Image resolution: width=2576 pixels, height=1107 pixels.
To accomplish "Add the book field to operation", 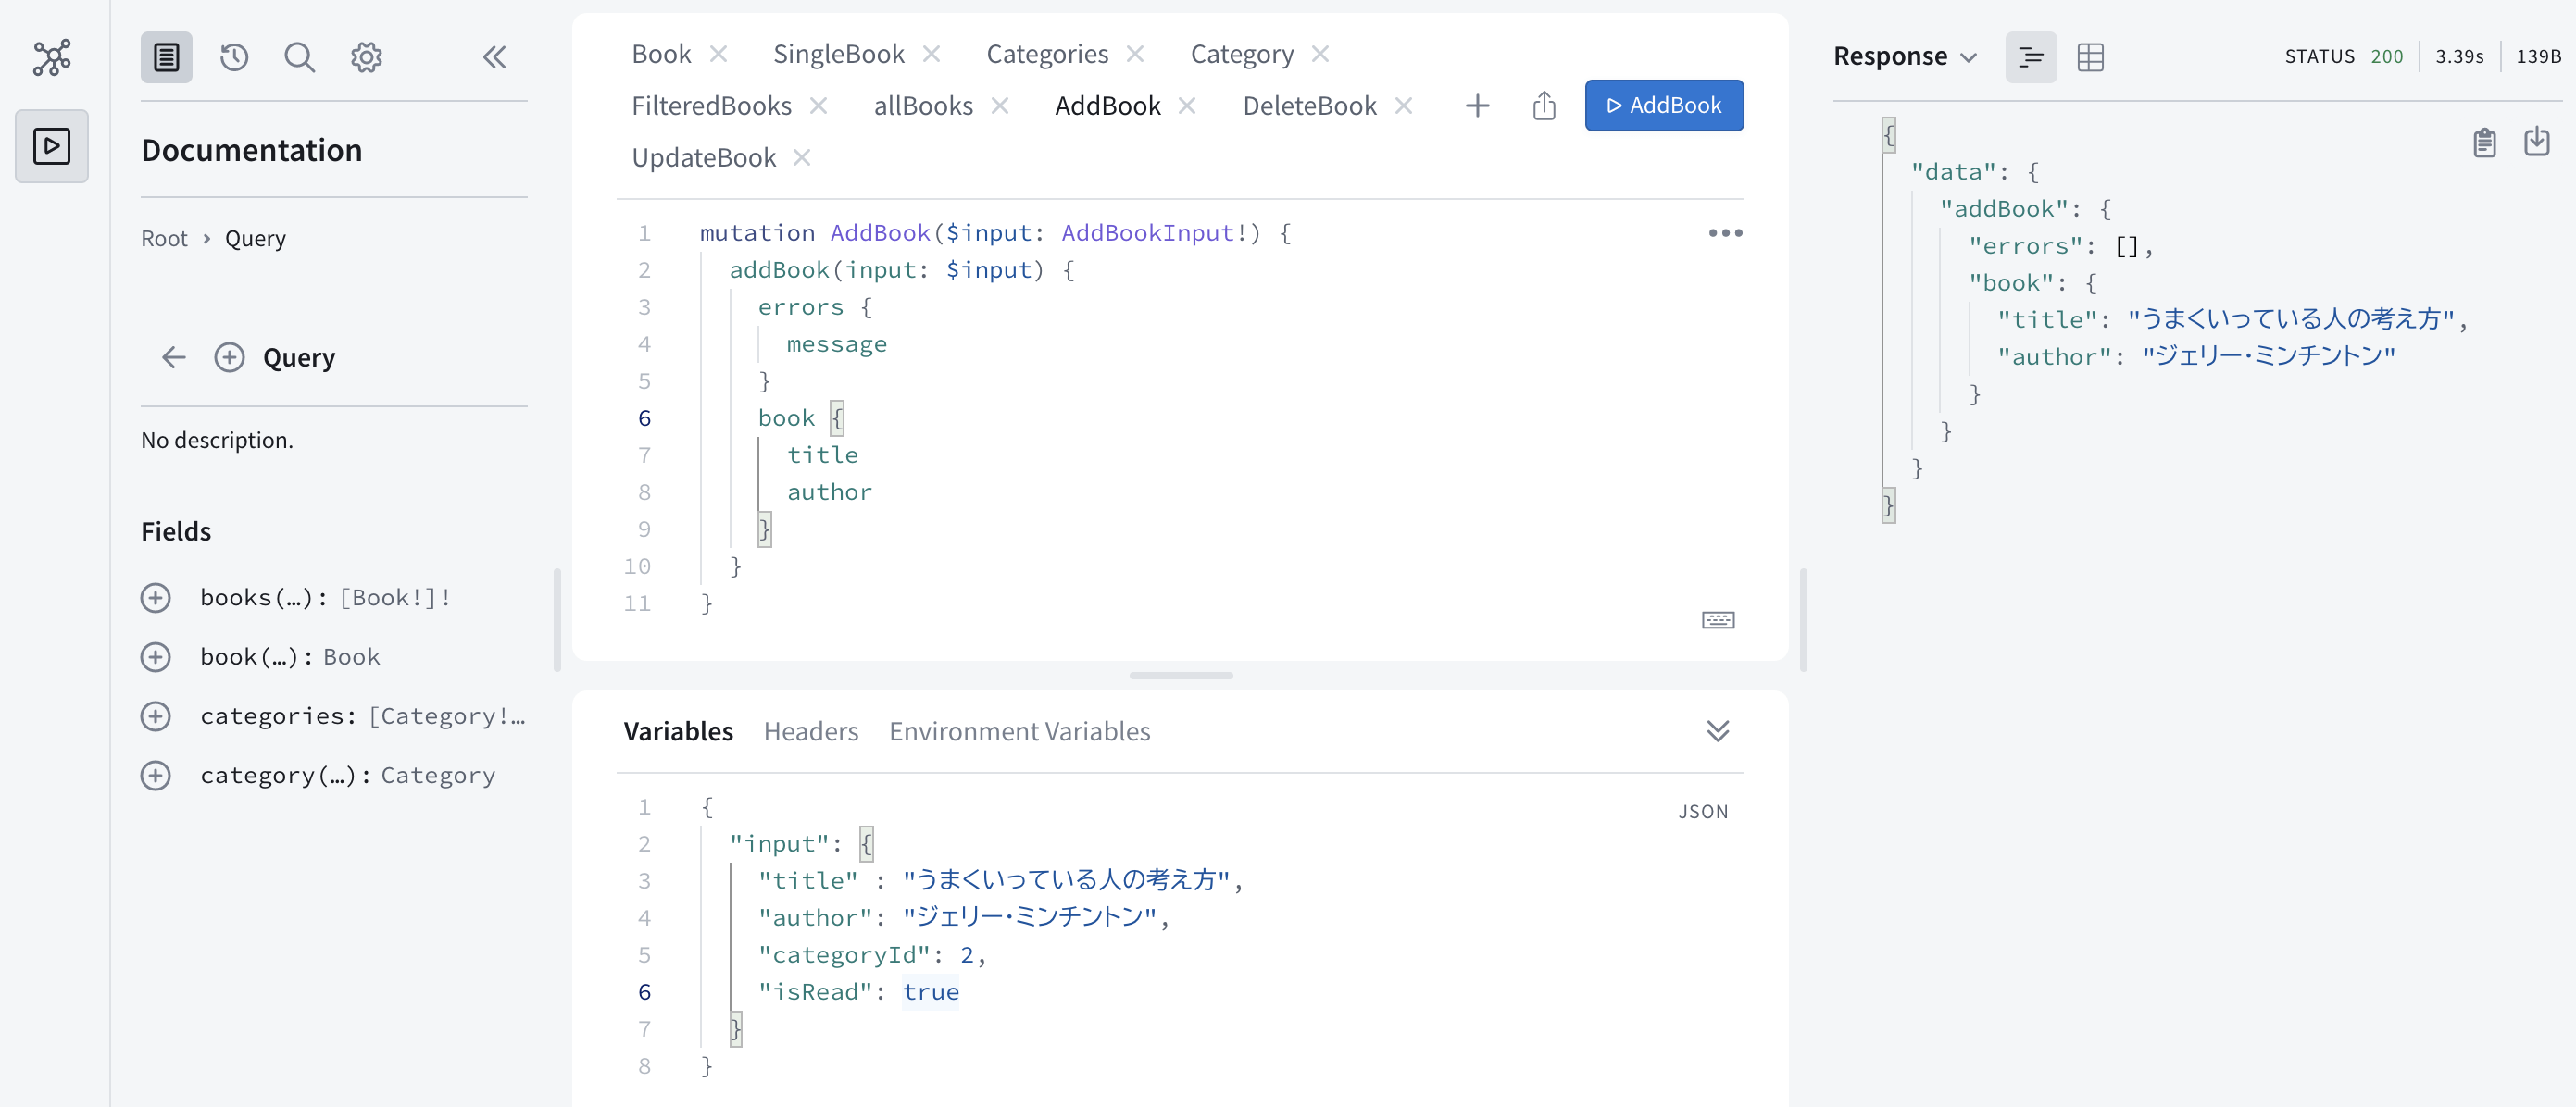I will tap(156, 657).
